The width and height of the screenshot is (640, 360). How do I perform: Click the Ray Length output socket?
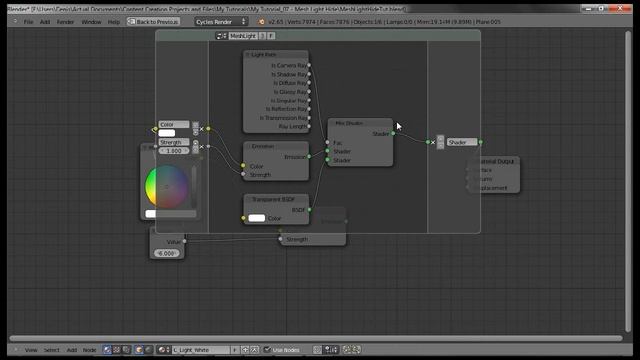(x=309, y=127)
